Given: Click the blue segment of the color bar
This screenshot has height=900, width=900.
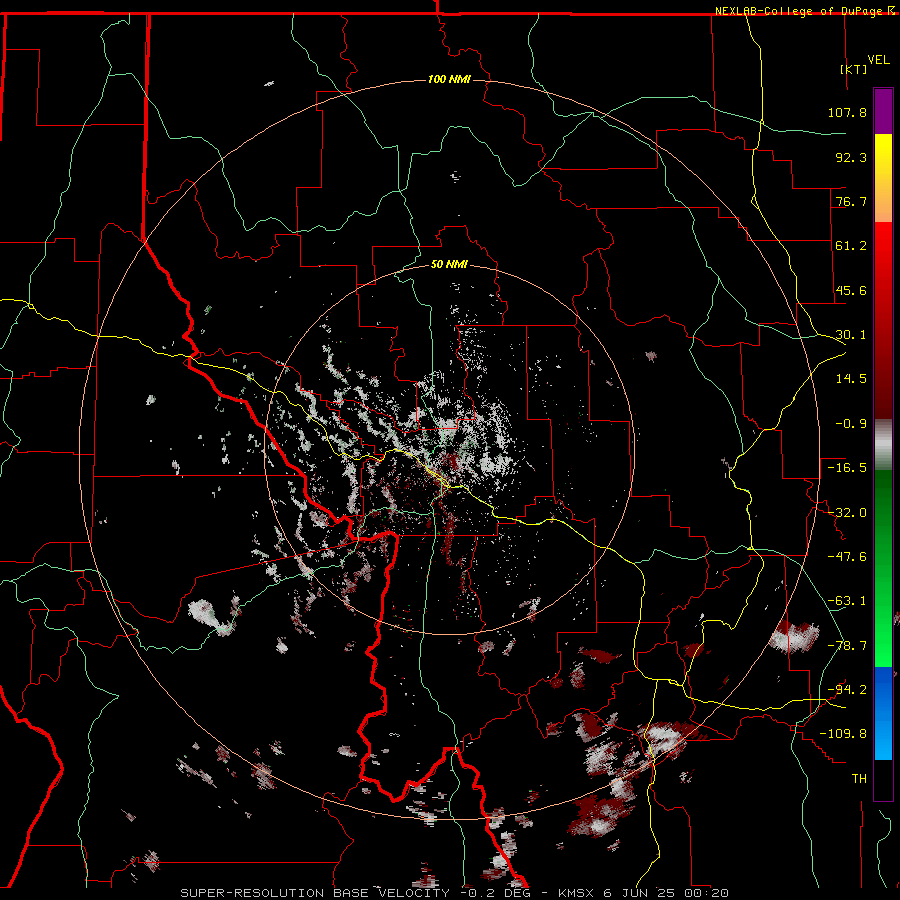Looking at the screenshot, I should click(x=883, y=713).
